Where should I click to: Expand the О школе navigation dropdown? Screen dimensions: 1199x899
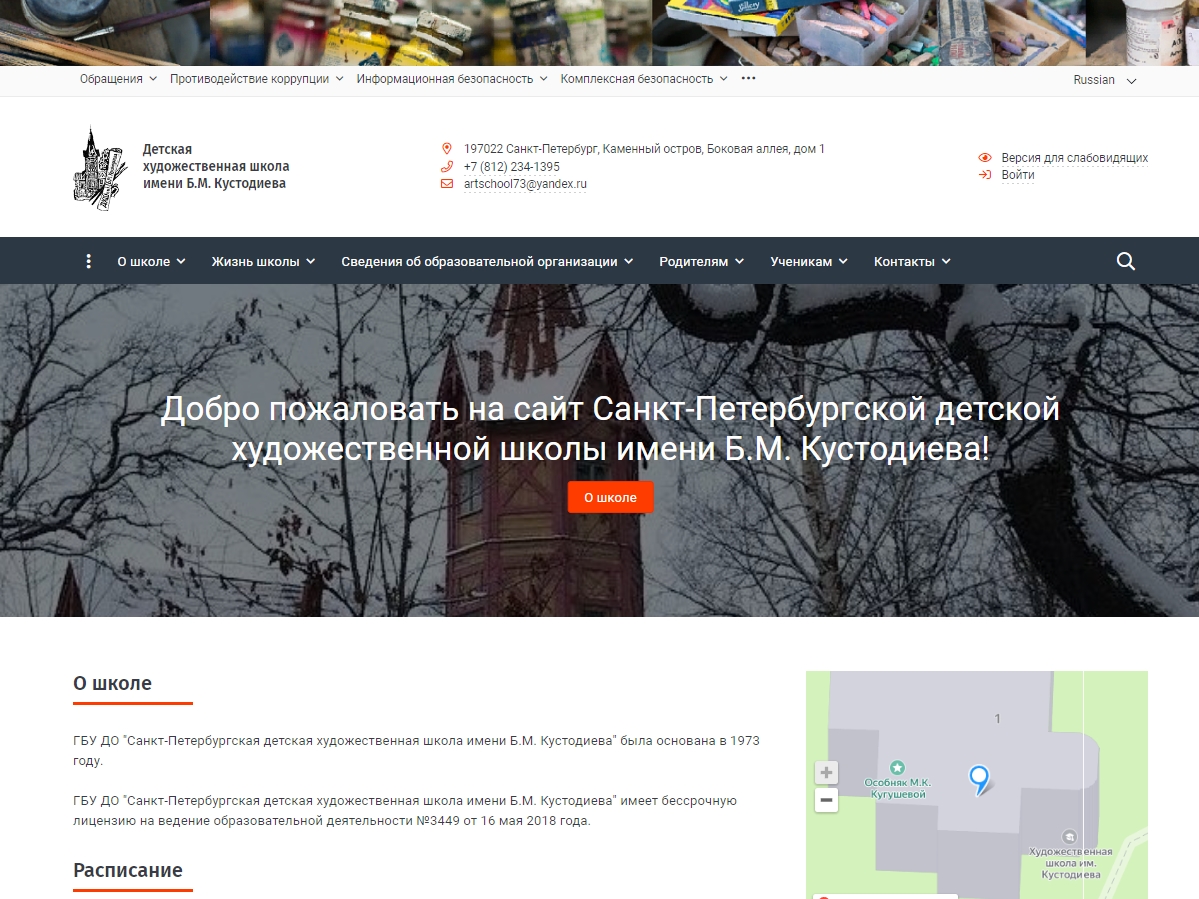(x=148, y=261)
